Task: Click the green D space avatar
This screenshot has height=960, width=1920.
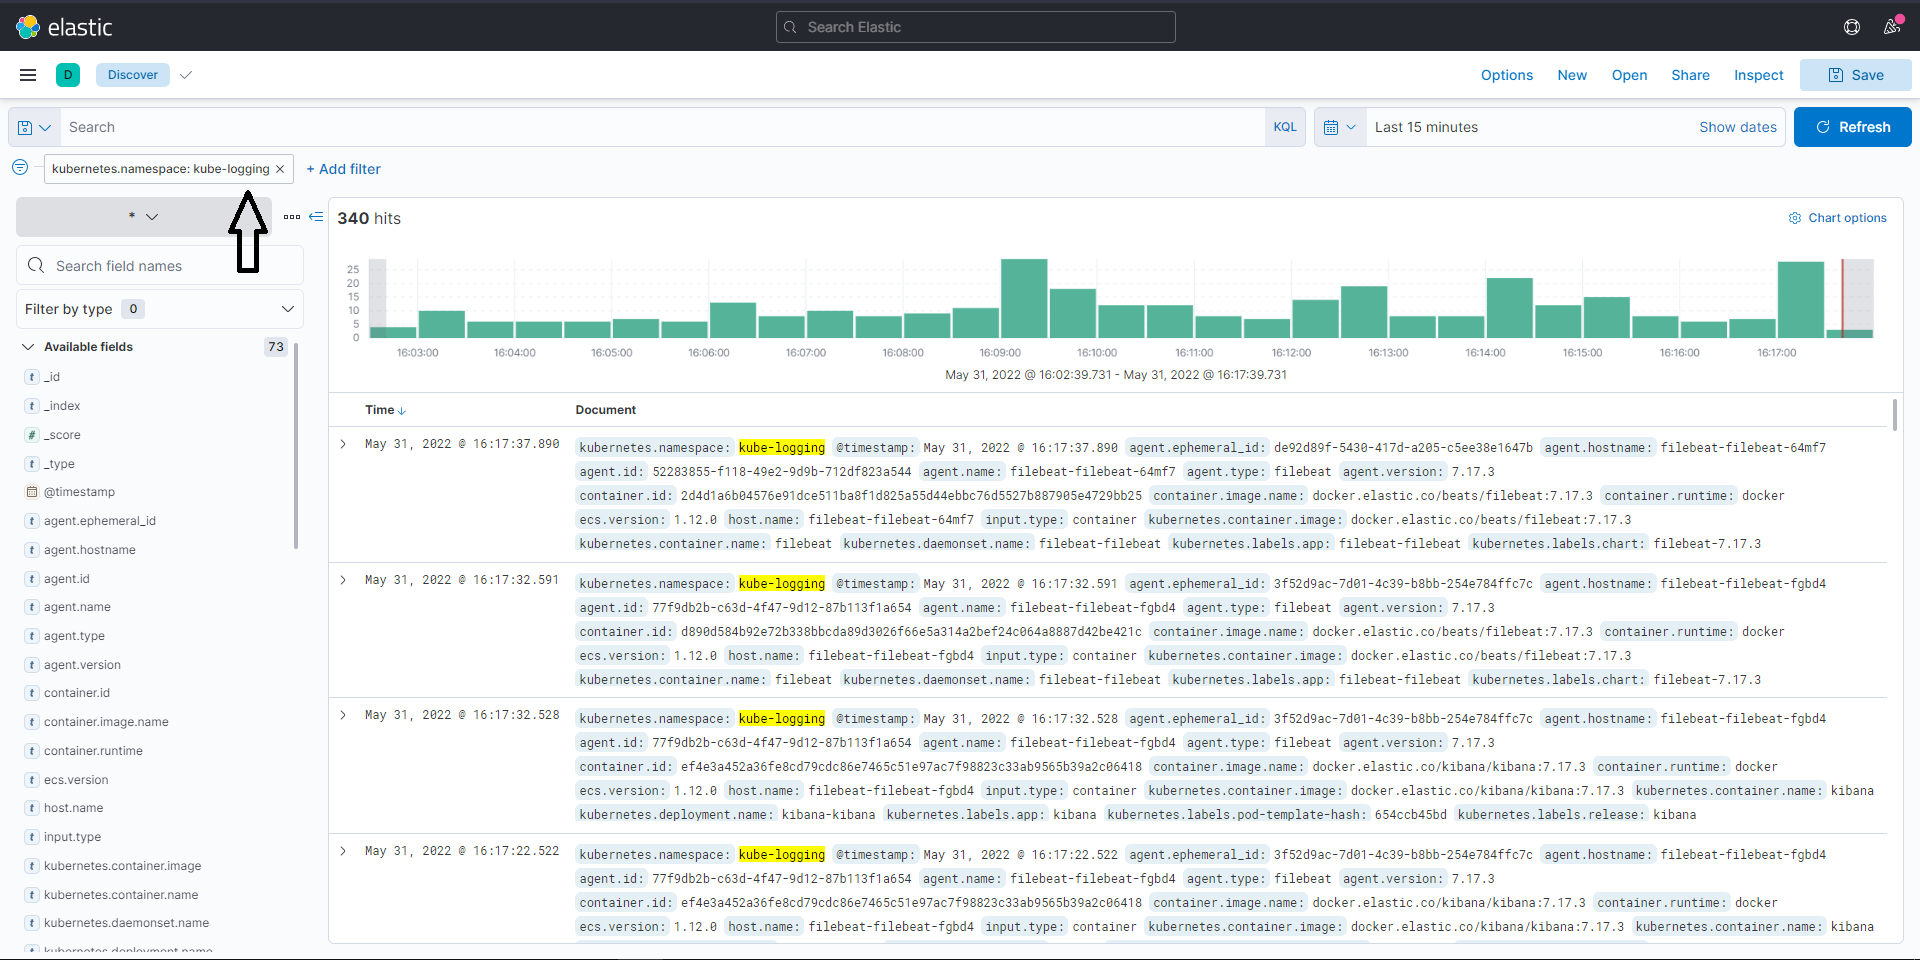Action: (68, 75)
